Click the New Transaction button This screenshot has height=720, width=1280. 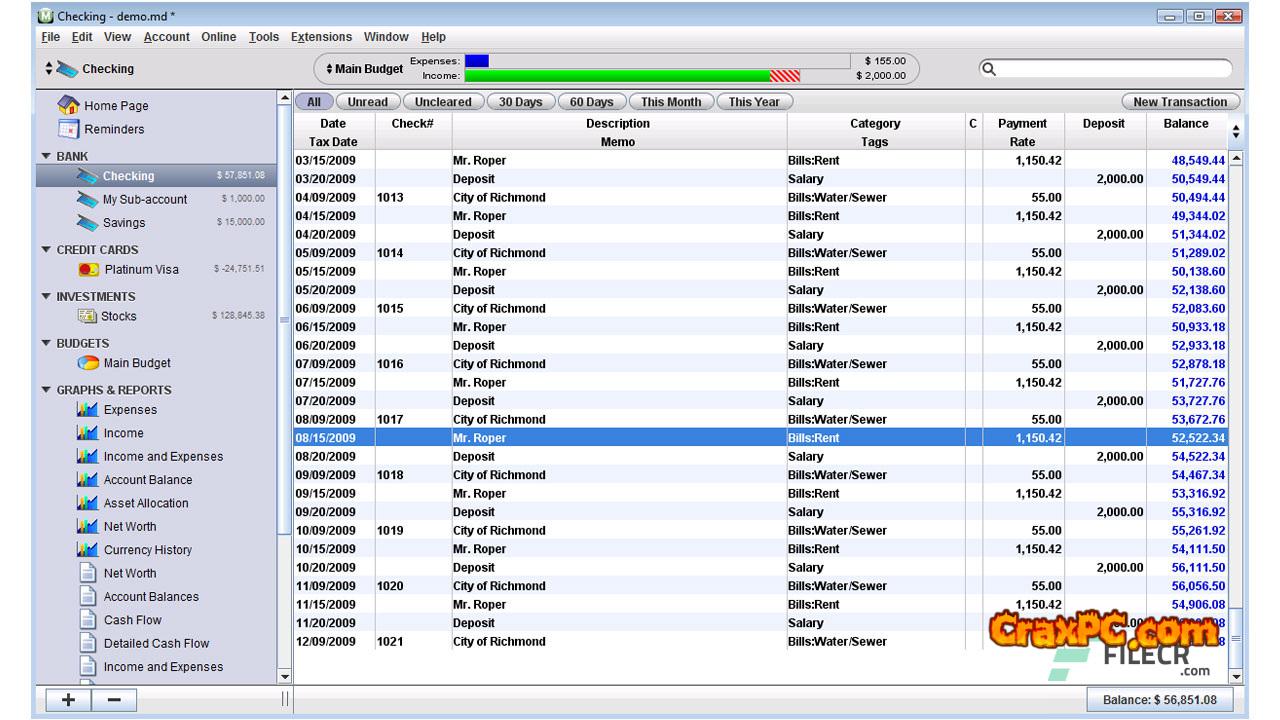click(1180, 102)
